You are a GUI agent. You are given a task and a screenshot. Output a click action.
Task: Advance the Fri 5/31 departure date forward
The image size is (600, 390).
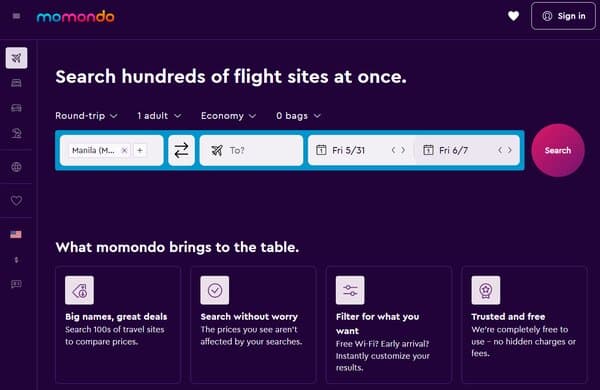tap(403, 150)
